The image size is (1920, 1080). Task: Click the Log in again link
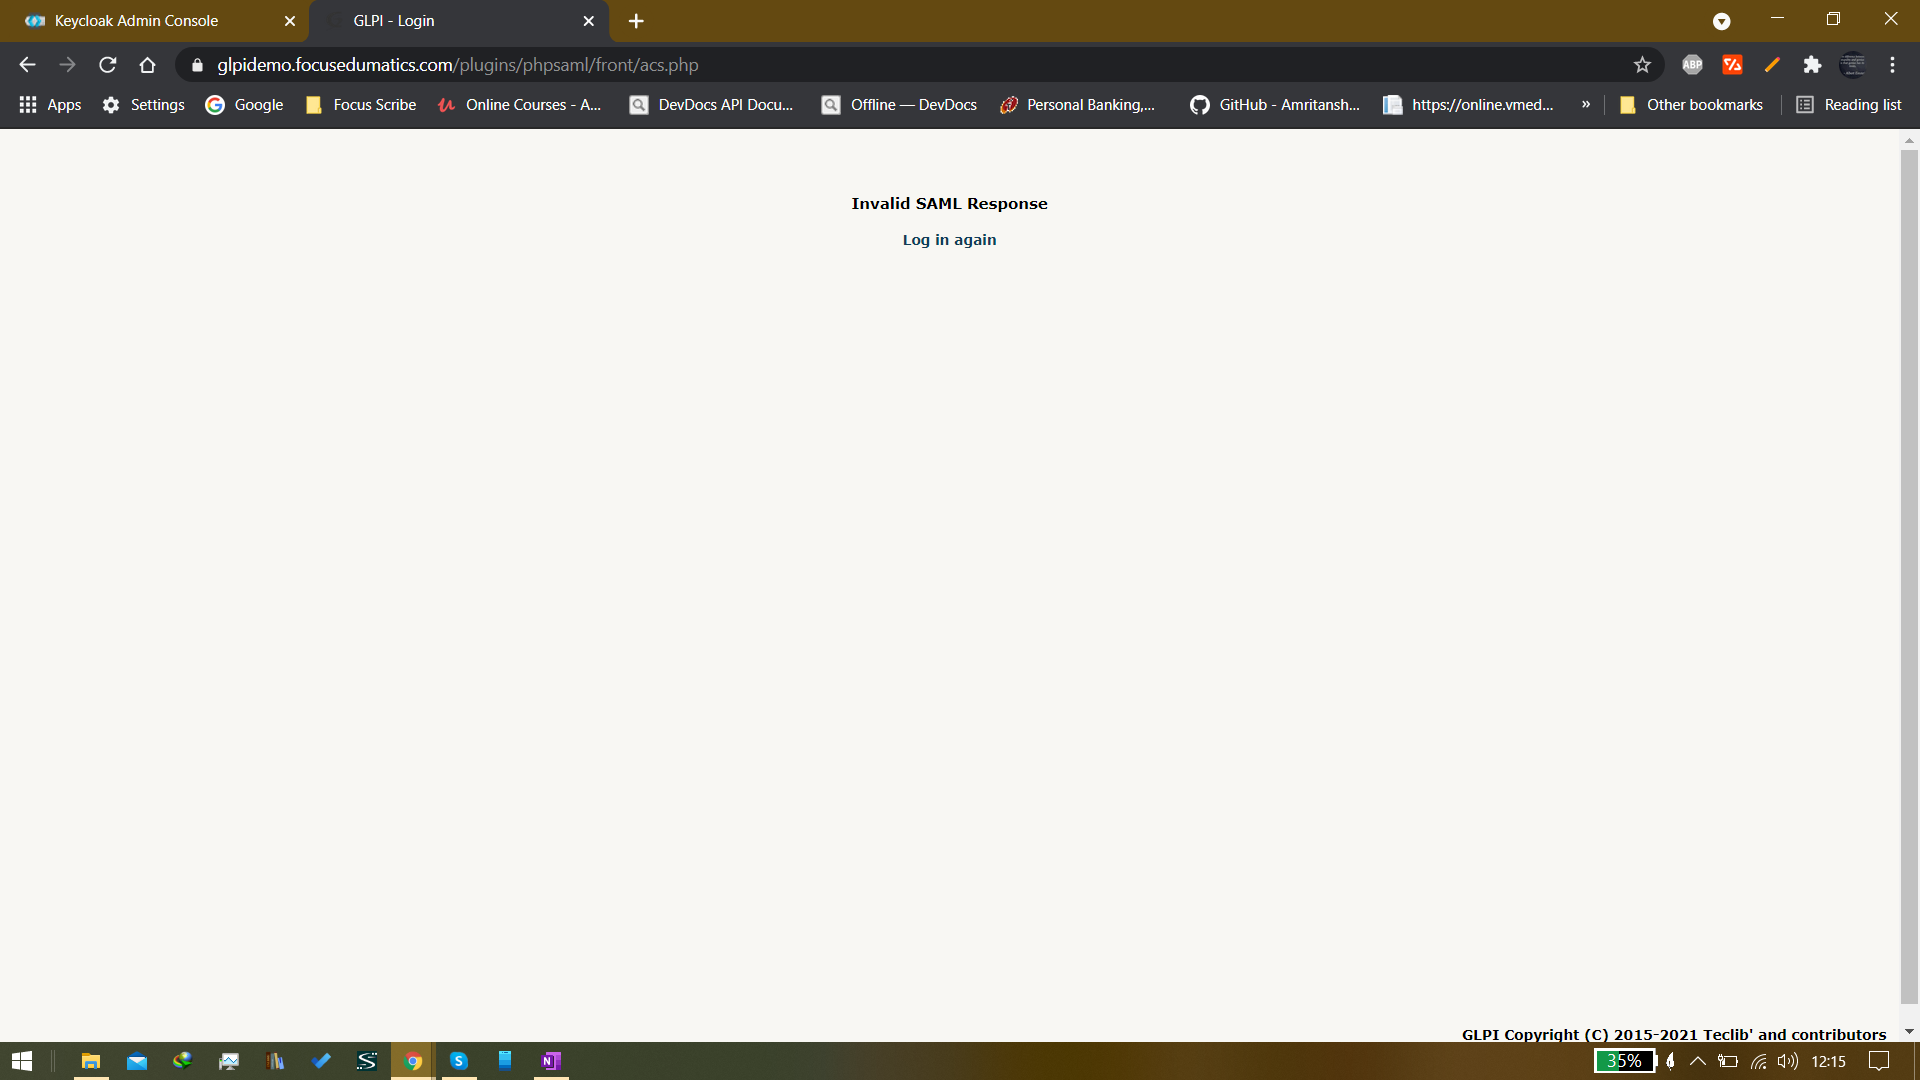pyautogui.click(x=949, y=239)
